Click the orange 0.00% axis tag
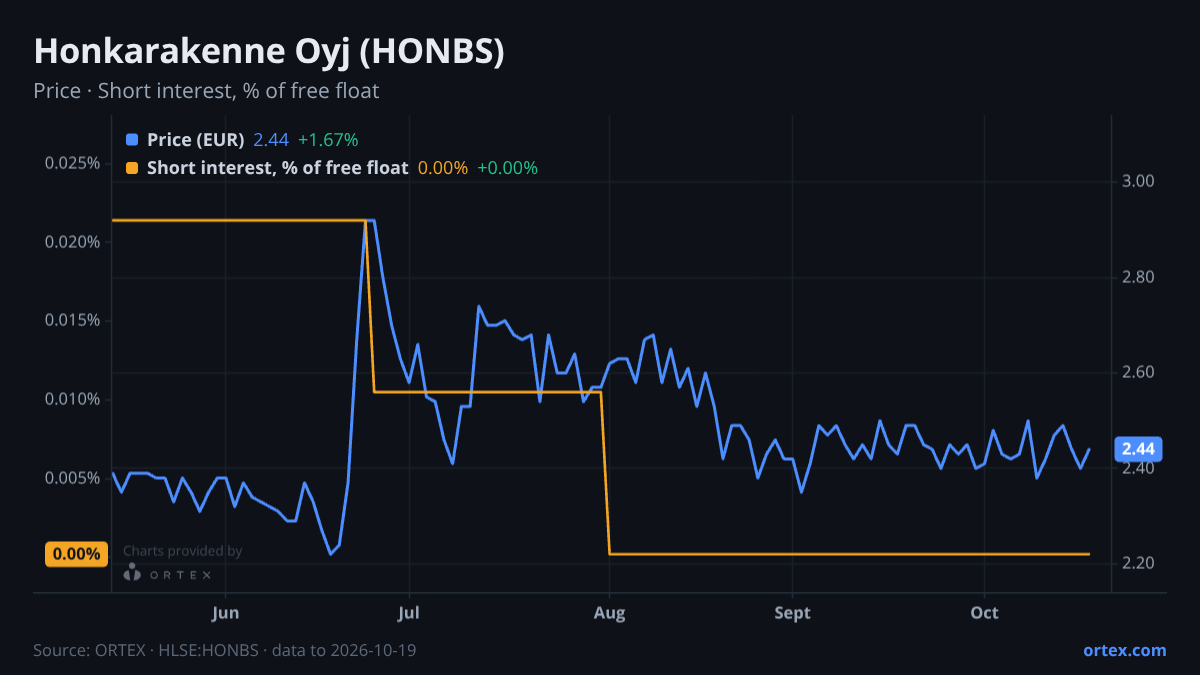This screenshot has width=1200, height=675. point(76,554)
